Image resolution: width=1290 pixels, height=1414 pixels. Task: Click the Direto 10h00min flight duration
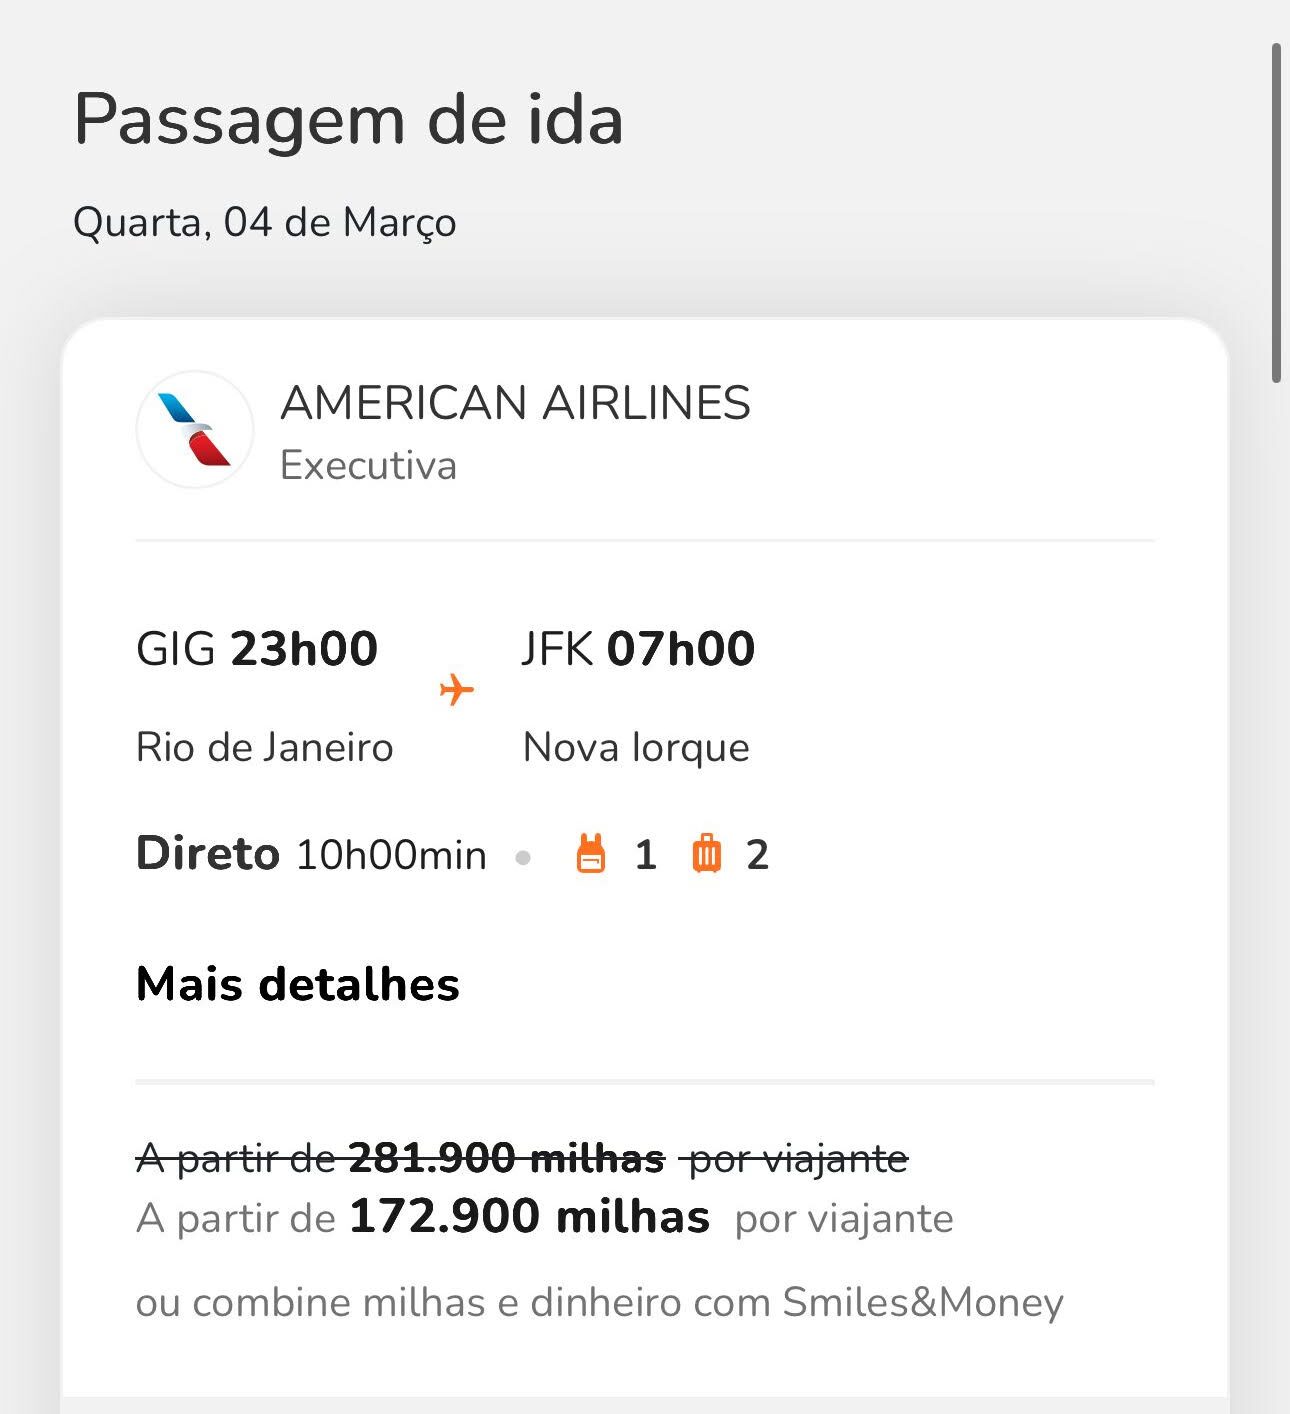pyautogui.click(x=311, y=854)
